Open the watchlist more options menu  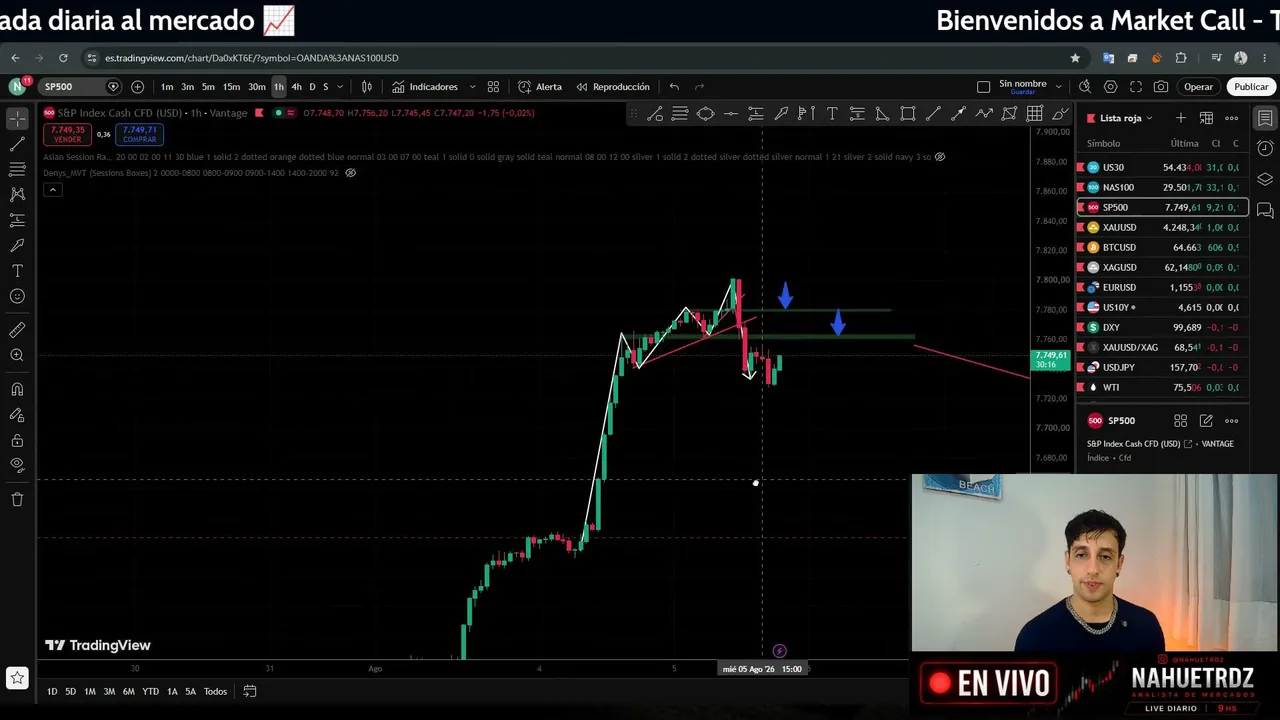pyautogui.click(x=1232, y=118)
